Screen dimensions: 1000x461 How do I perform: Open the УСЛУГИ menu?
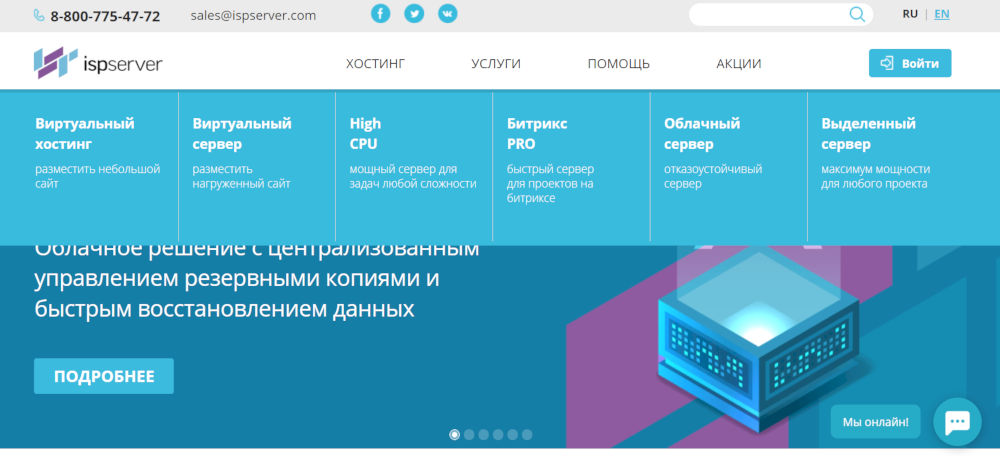point(496,64)
